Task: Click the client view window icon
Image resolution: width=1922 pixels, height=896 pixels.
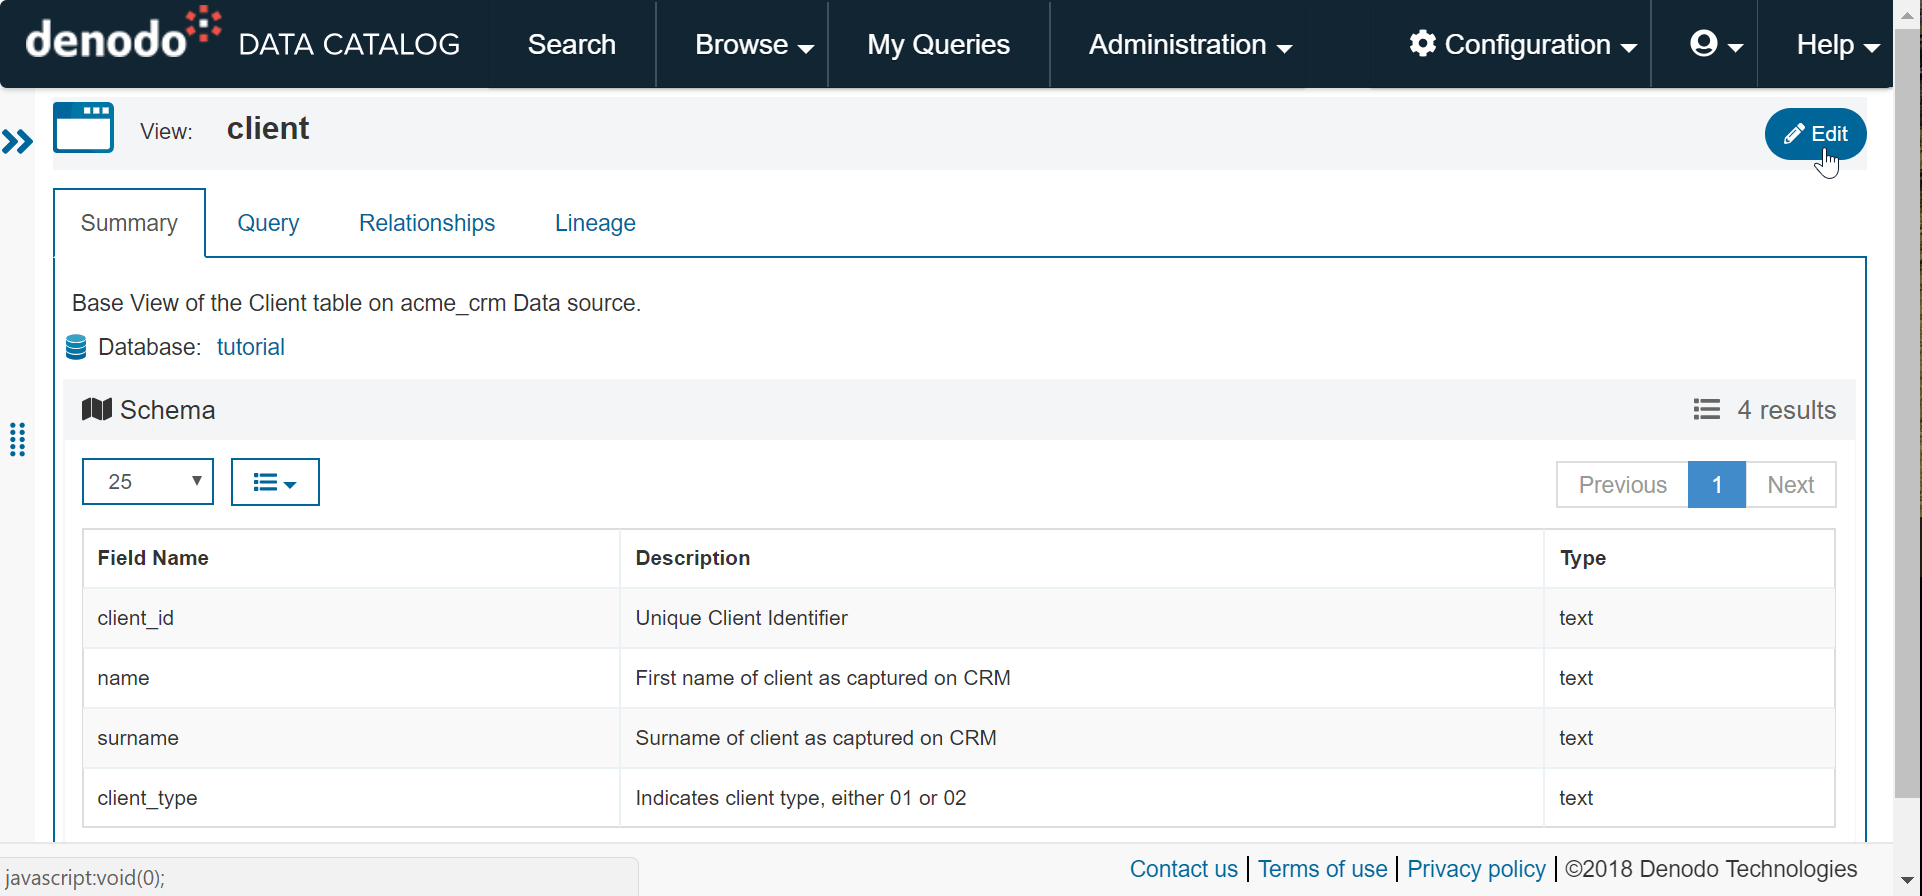Action: [84, 127]
